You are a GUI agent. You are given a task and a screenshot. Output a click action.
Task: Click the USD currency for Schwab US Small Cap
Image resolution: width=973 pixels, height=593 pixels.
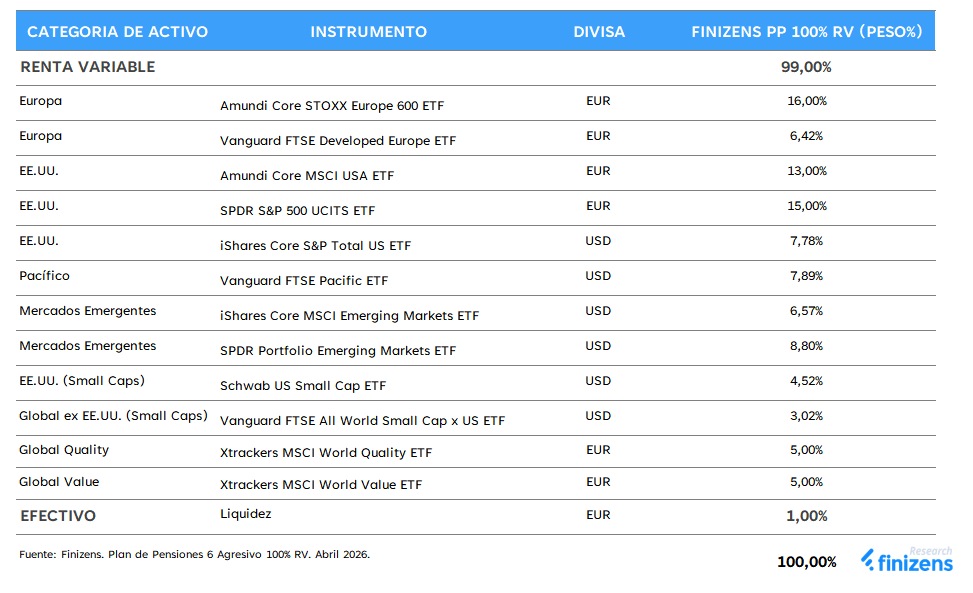(x=598, y=381)
